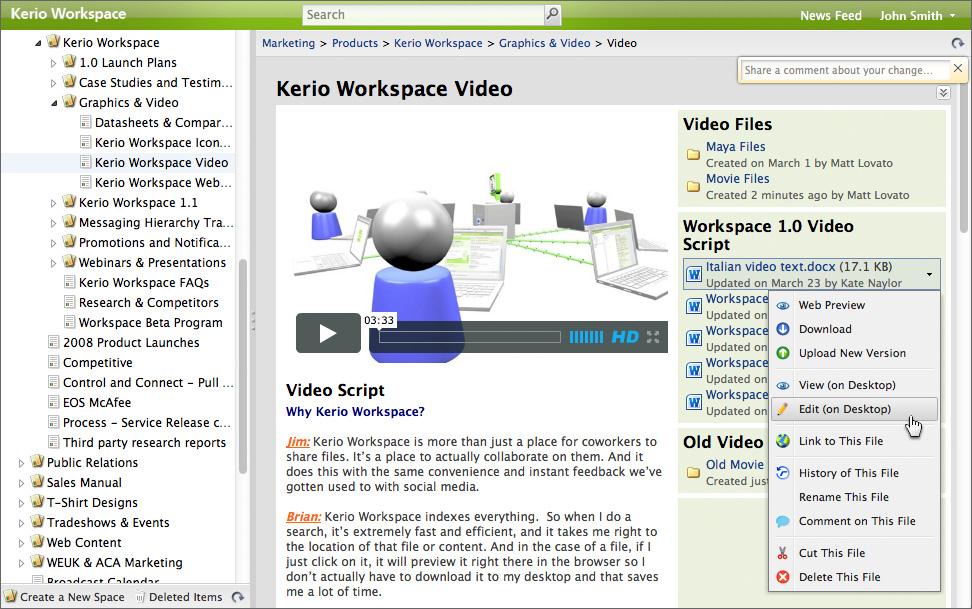Click the Maya Files folder icon
This screenshot has width=972, height=609.
pos(693,154)
